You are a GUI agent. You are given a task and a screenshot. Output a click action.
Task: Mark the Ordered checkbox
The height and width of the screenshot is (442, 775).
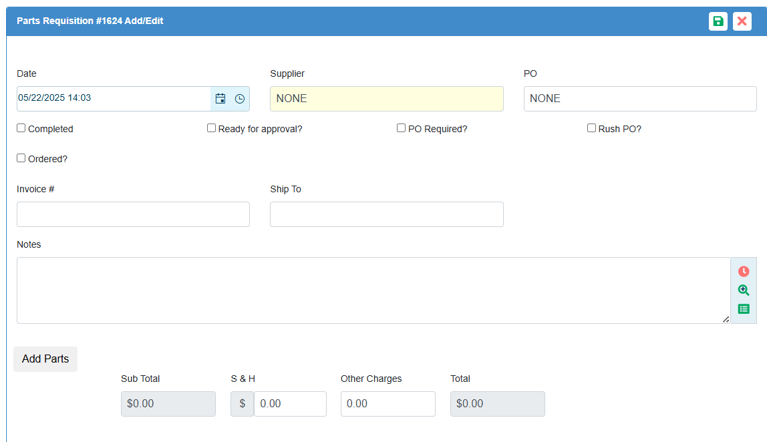coord(21,158)
